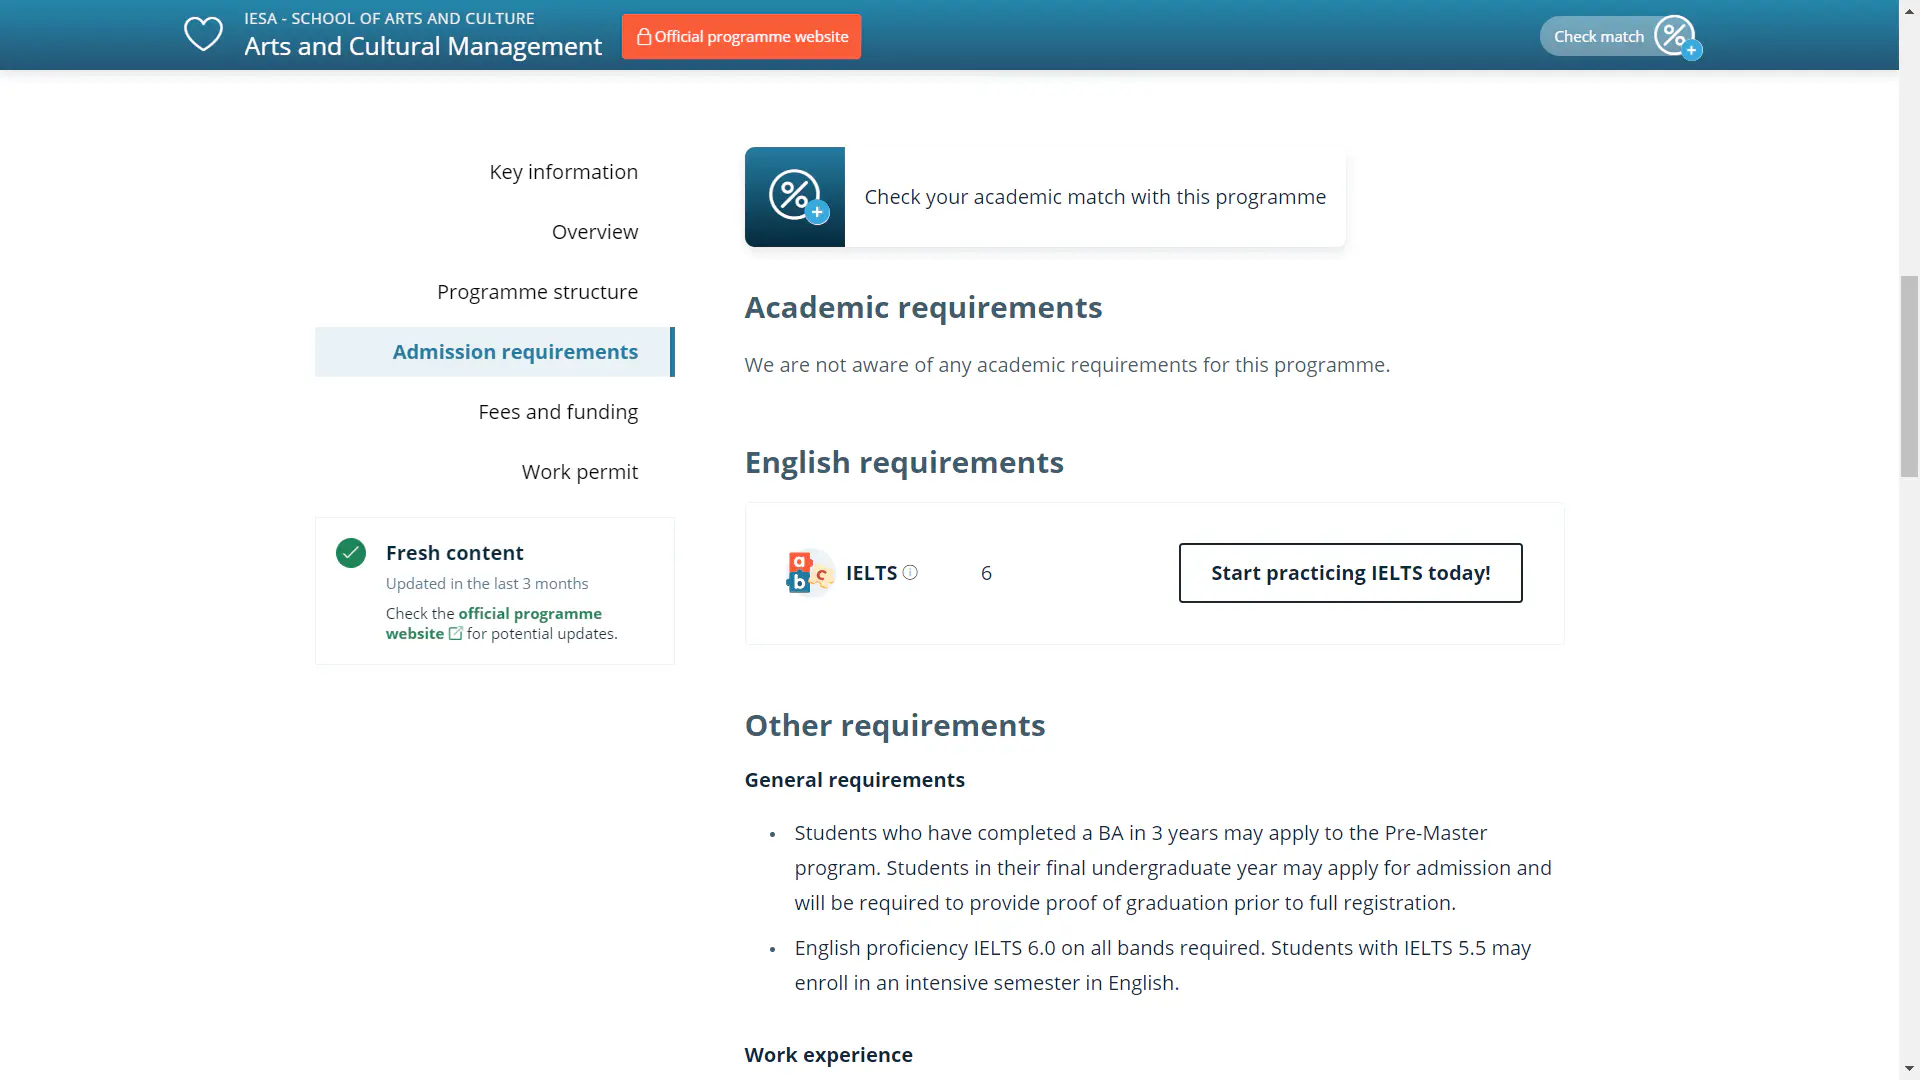Open the Work permit section
The width and height of the screenshot is (1920, 1080).
pyautogui.click(x=580, y=471)
